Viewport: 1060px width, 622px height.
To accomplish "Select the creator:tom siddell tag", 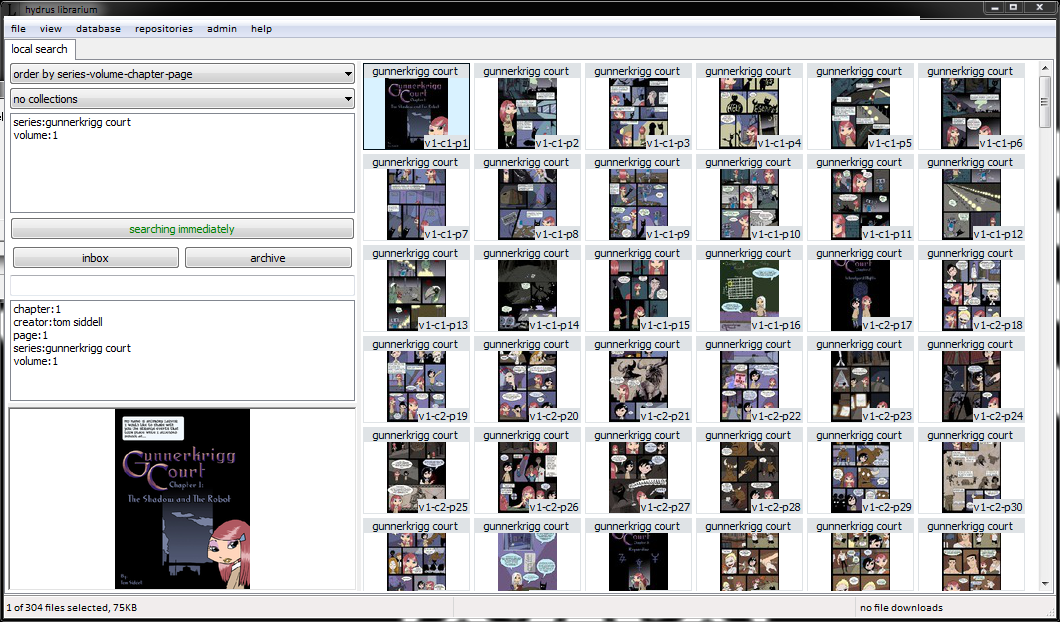I will click(58, 322).
